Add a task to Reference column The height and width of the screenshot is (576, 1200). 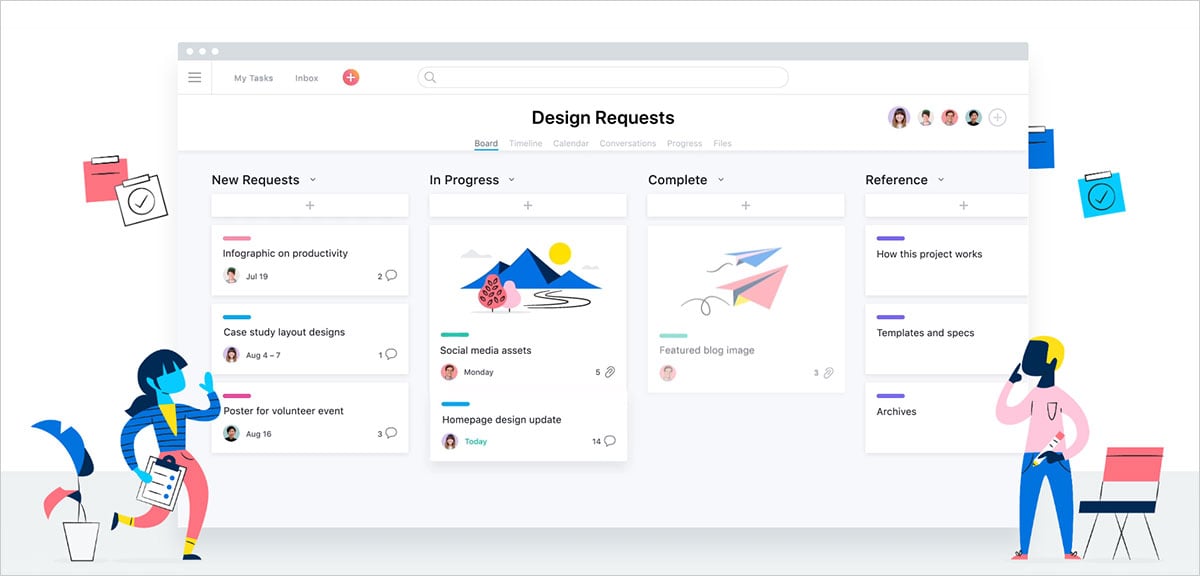946,205
